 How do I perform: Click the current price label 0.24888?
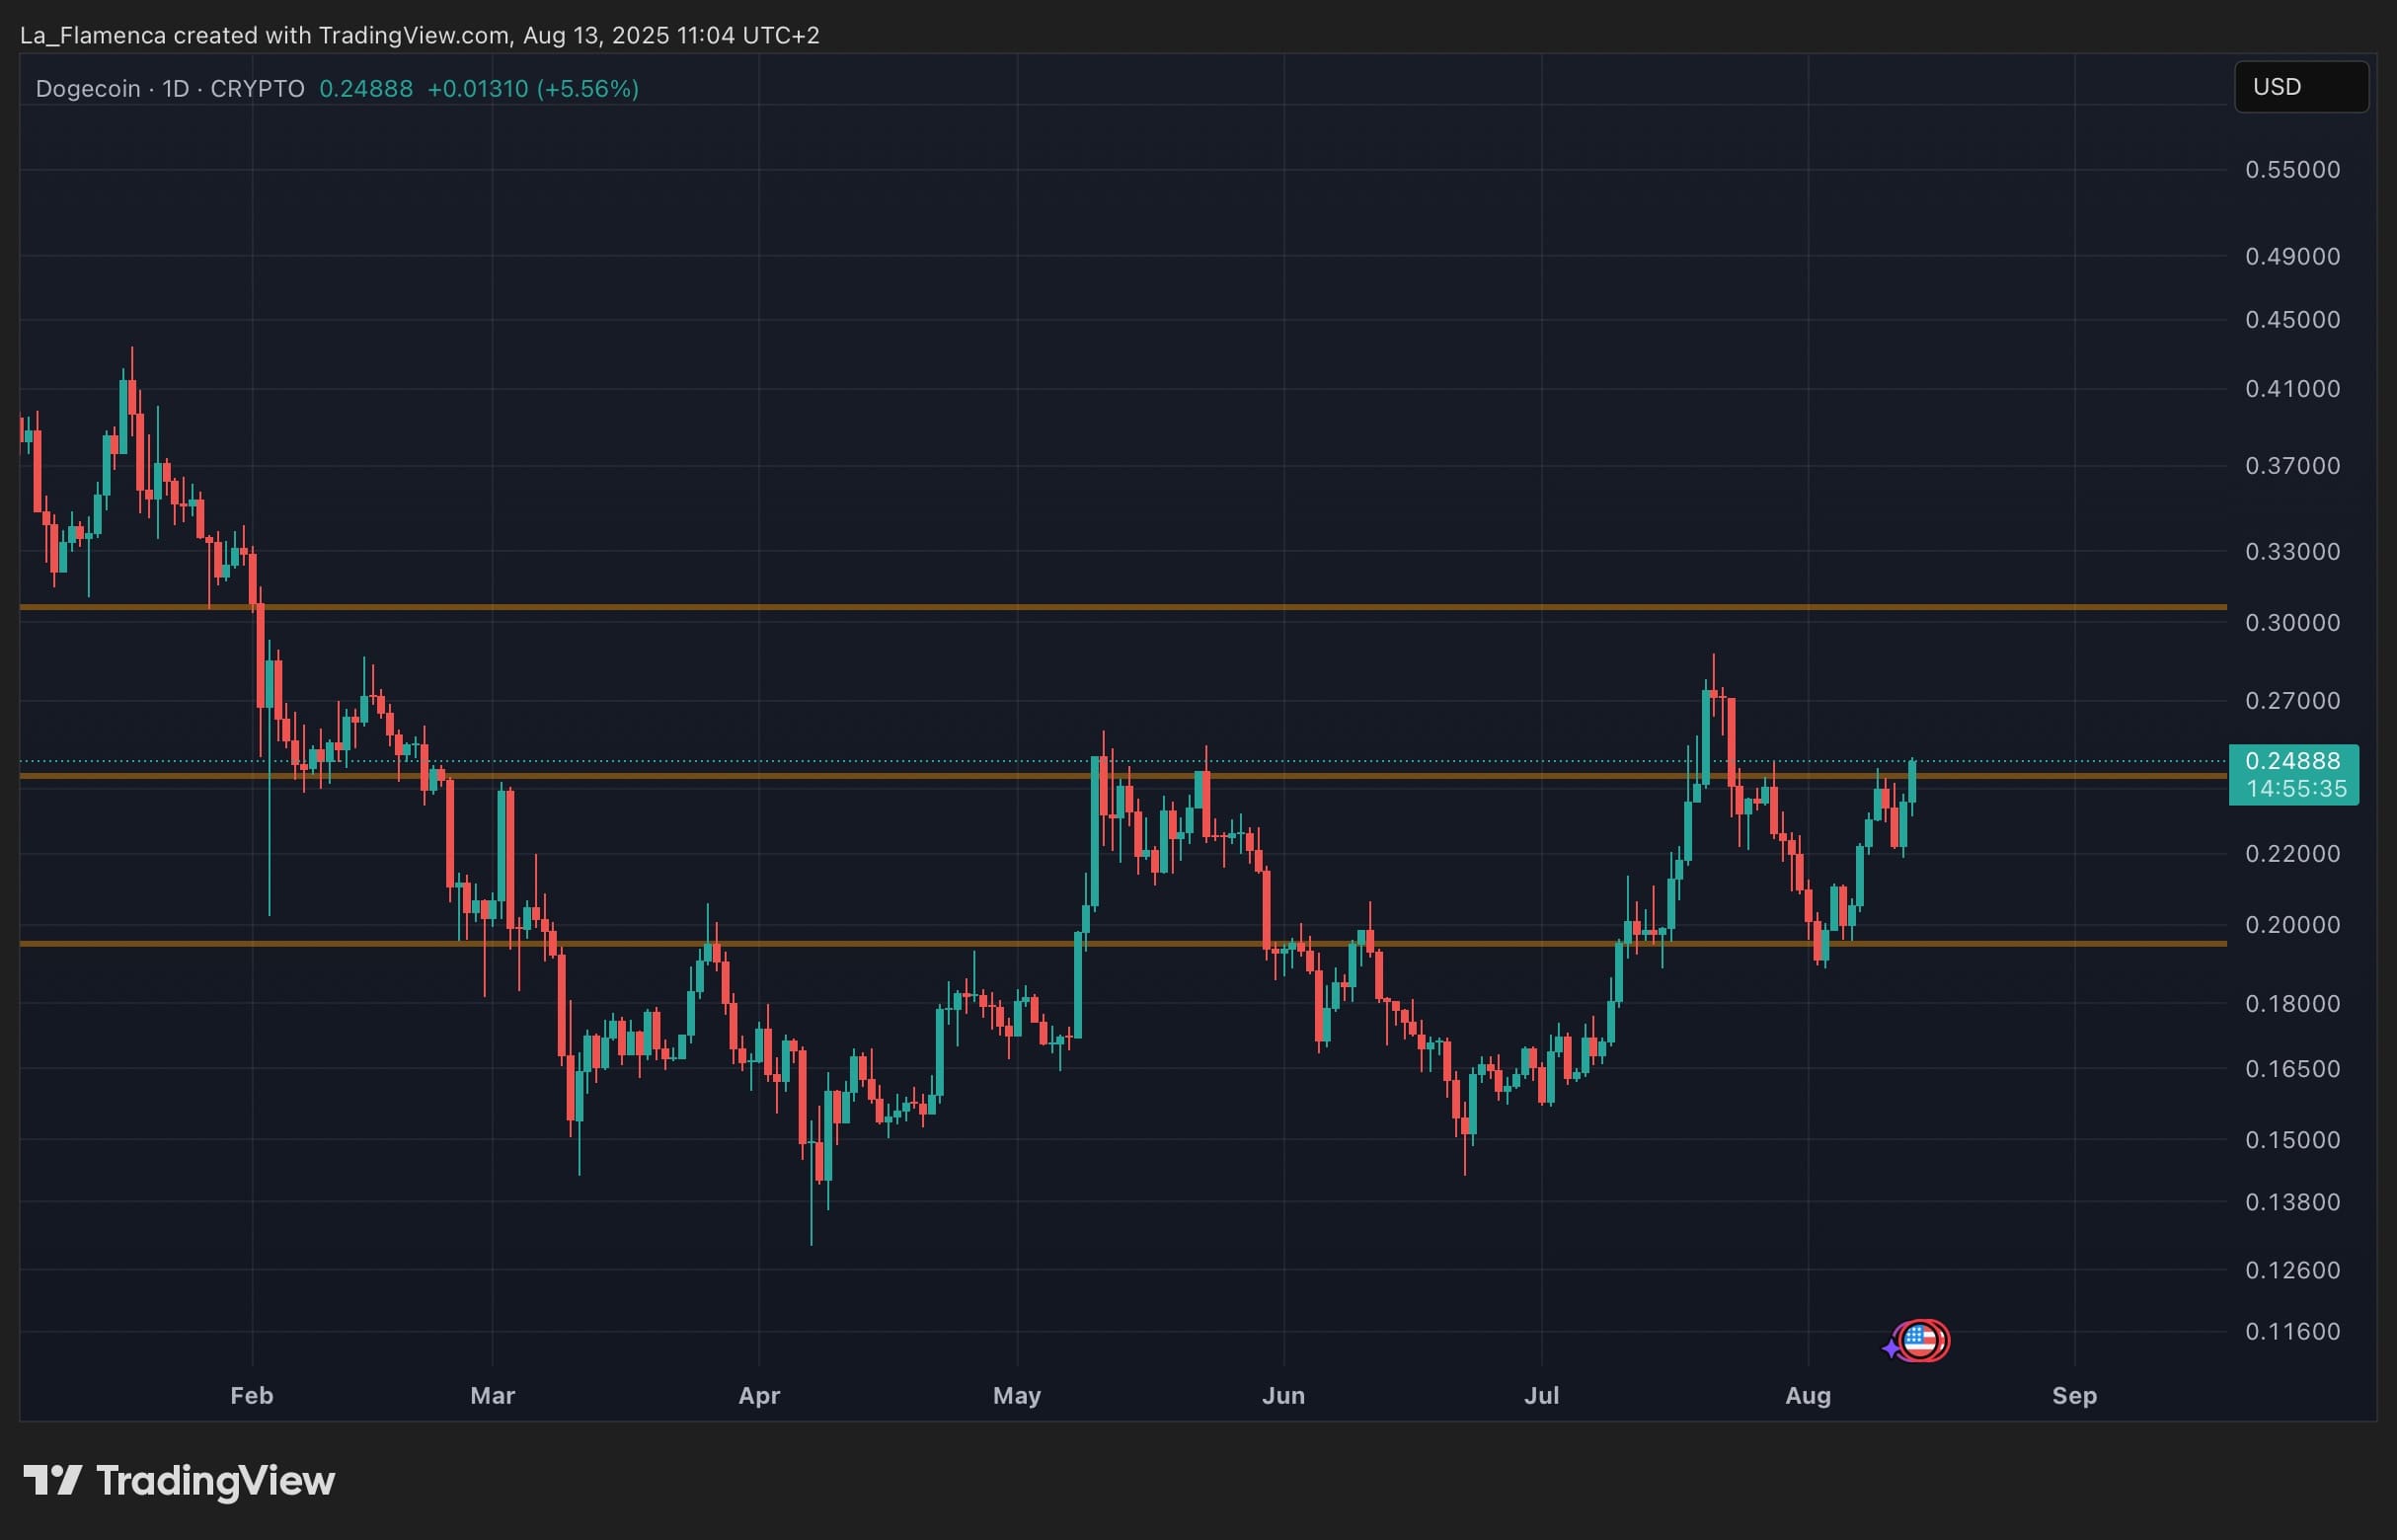pos(2293,761)
